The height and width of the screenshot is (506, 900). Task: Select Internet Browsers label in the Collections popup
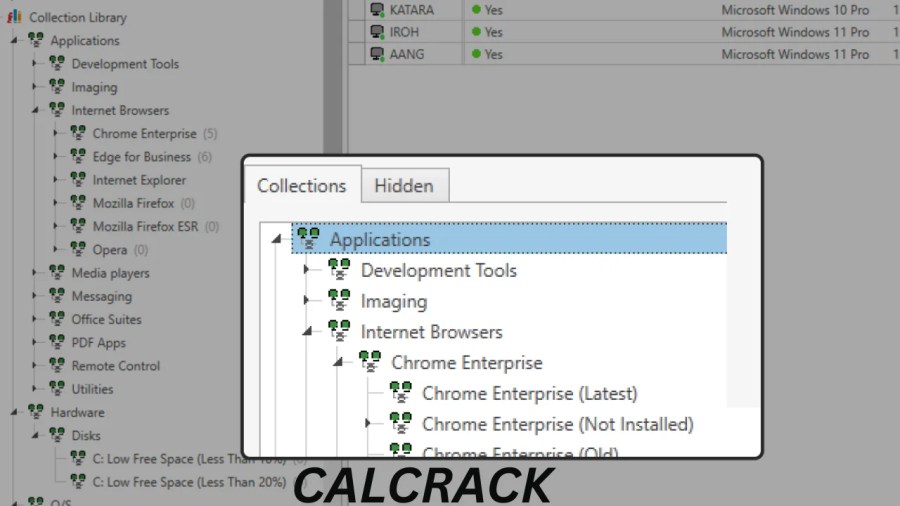pos(432,332)
